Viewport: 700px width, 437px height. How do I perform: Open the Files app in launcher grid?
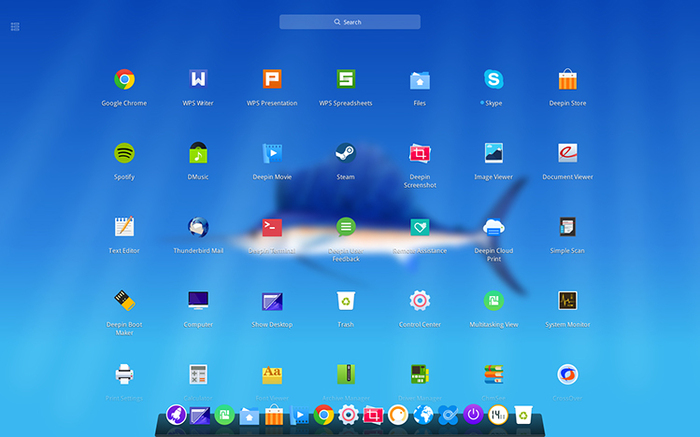[420, 80]
